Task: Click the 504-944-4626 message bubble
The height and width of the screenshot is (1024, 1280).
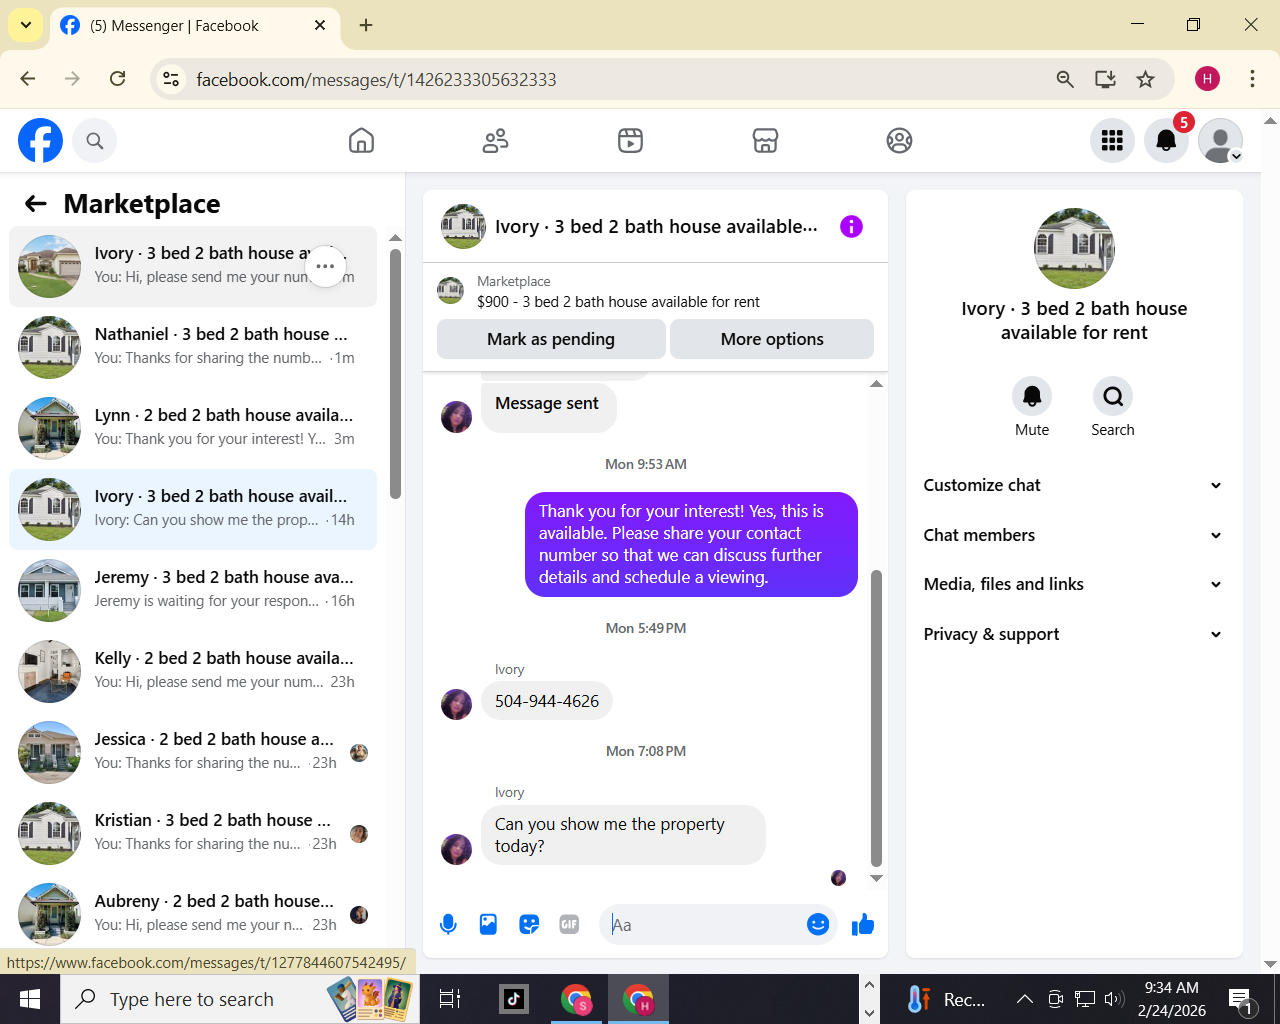Action: (x=547, y=701)
